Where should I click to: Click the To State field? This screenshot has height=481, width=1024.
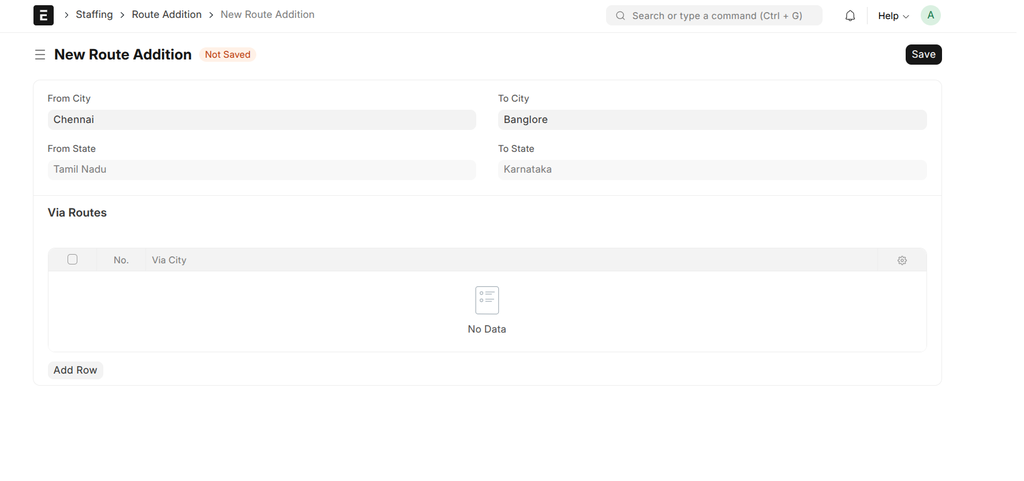pos(712,170)
